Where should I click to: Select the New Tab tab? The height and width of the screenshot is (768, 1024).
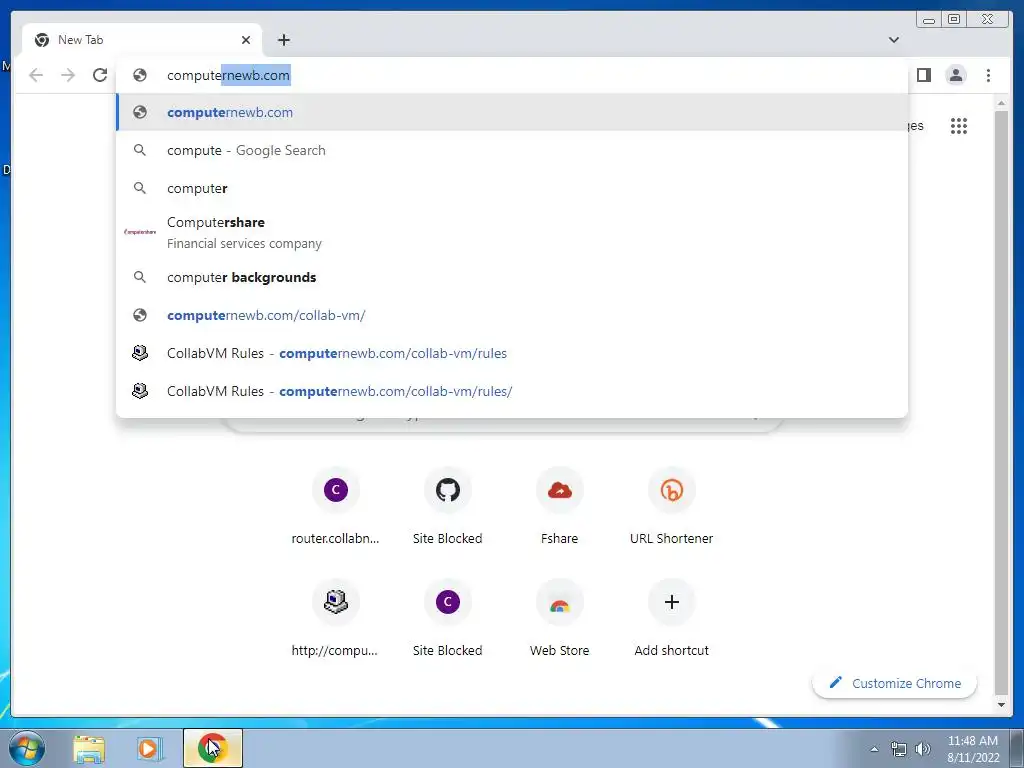pyautogui.click(x=142, y=40)
